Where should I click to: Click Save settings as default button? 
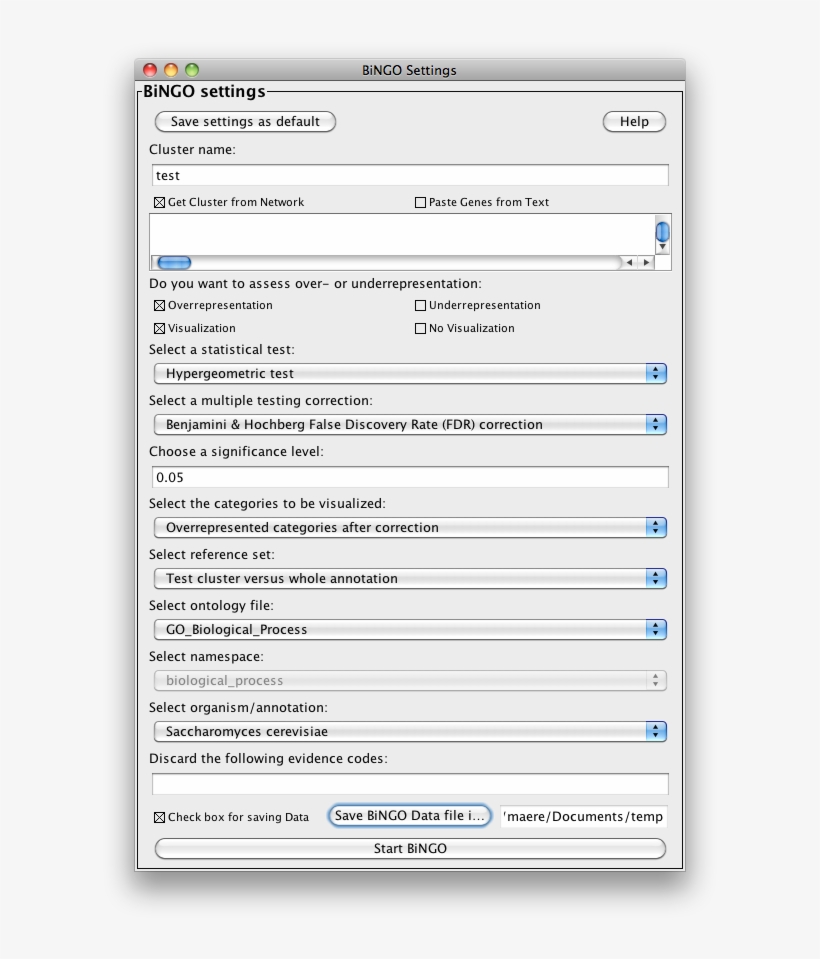pos(245,122)
